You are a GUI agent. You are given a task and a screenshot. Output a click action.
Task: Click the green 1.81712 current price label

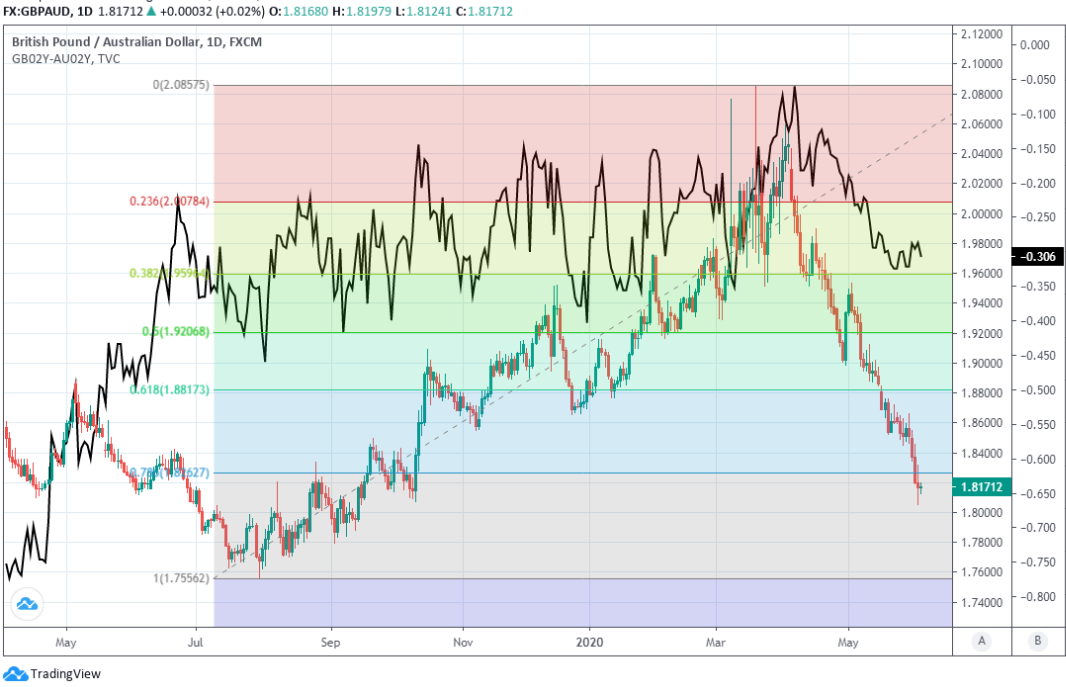(x=981, y=487)
